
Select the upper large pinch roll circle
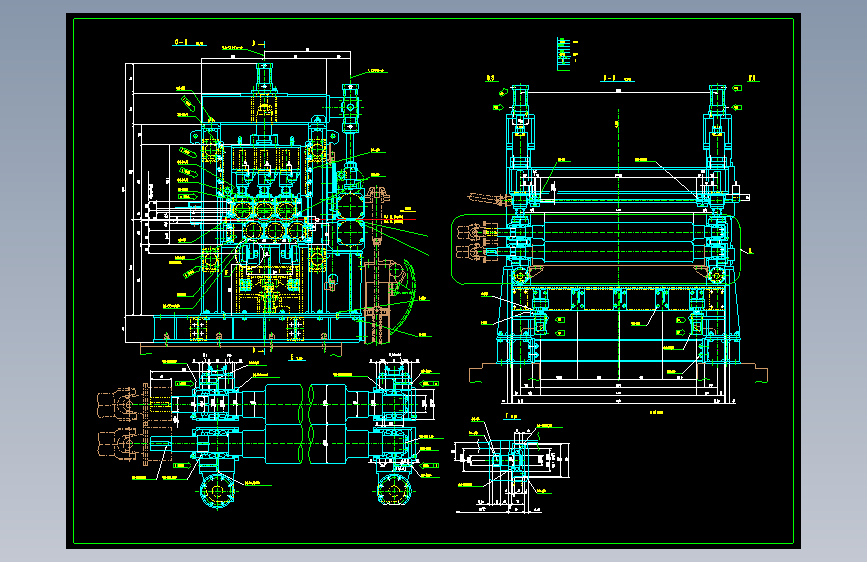[x=351, y=205]
